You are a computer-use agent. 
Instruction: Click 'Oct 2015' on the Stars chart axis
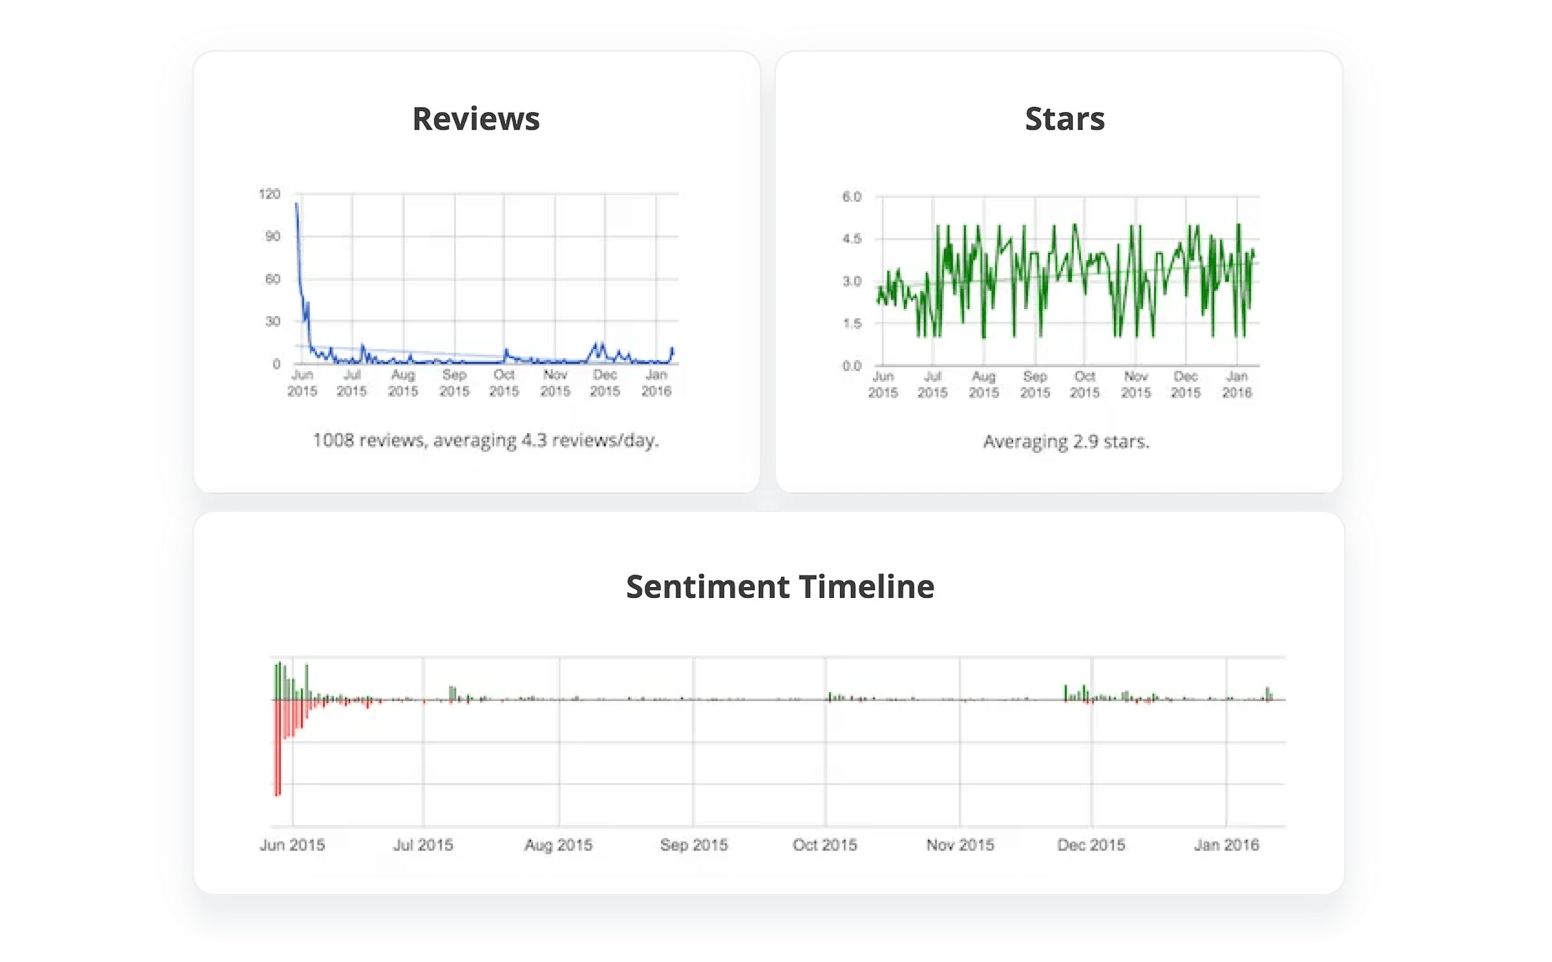click(x=1085, y=385)
